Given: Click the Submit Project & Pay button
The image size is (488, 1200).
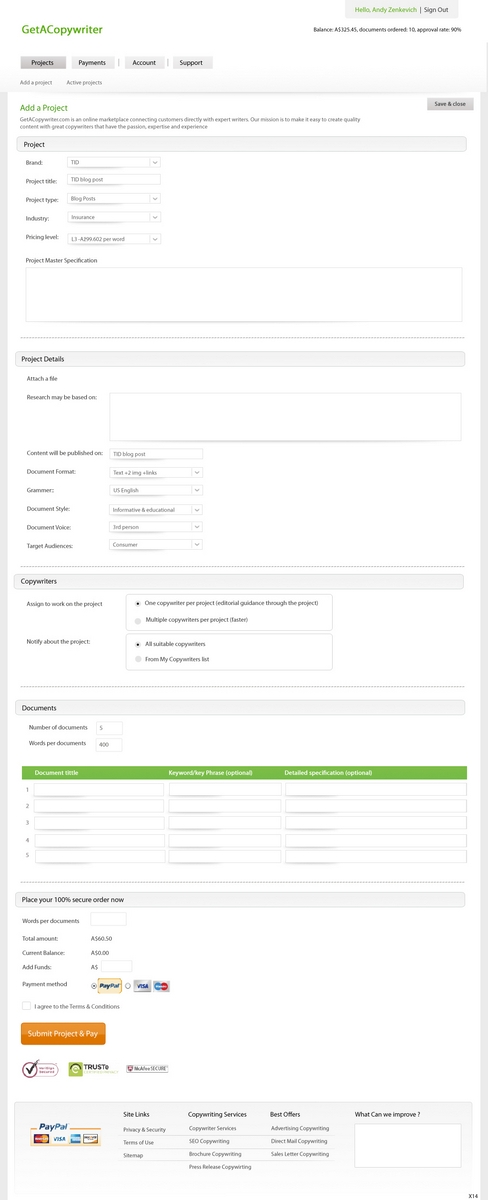Looking at the screenshot, I should tap(63, 1033).
